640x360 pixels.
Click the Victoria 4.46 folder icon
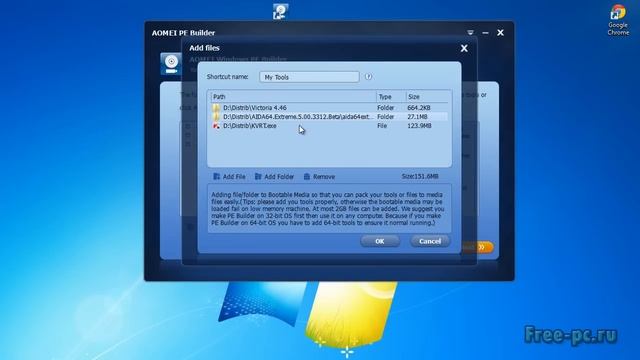point(216,108)
